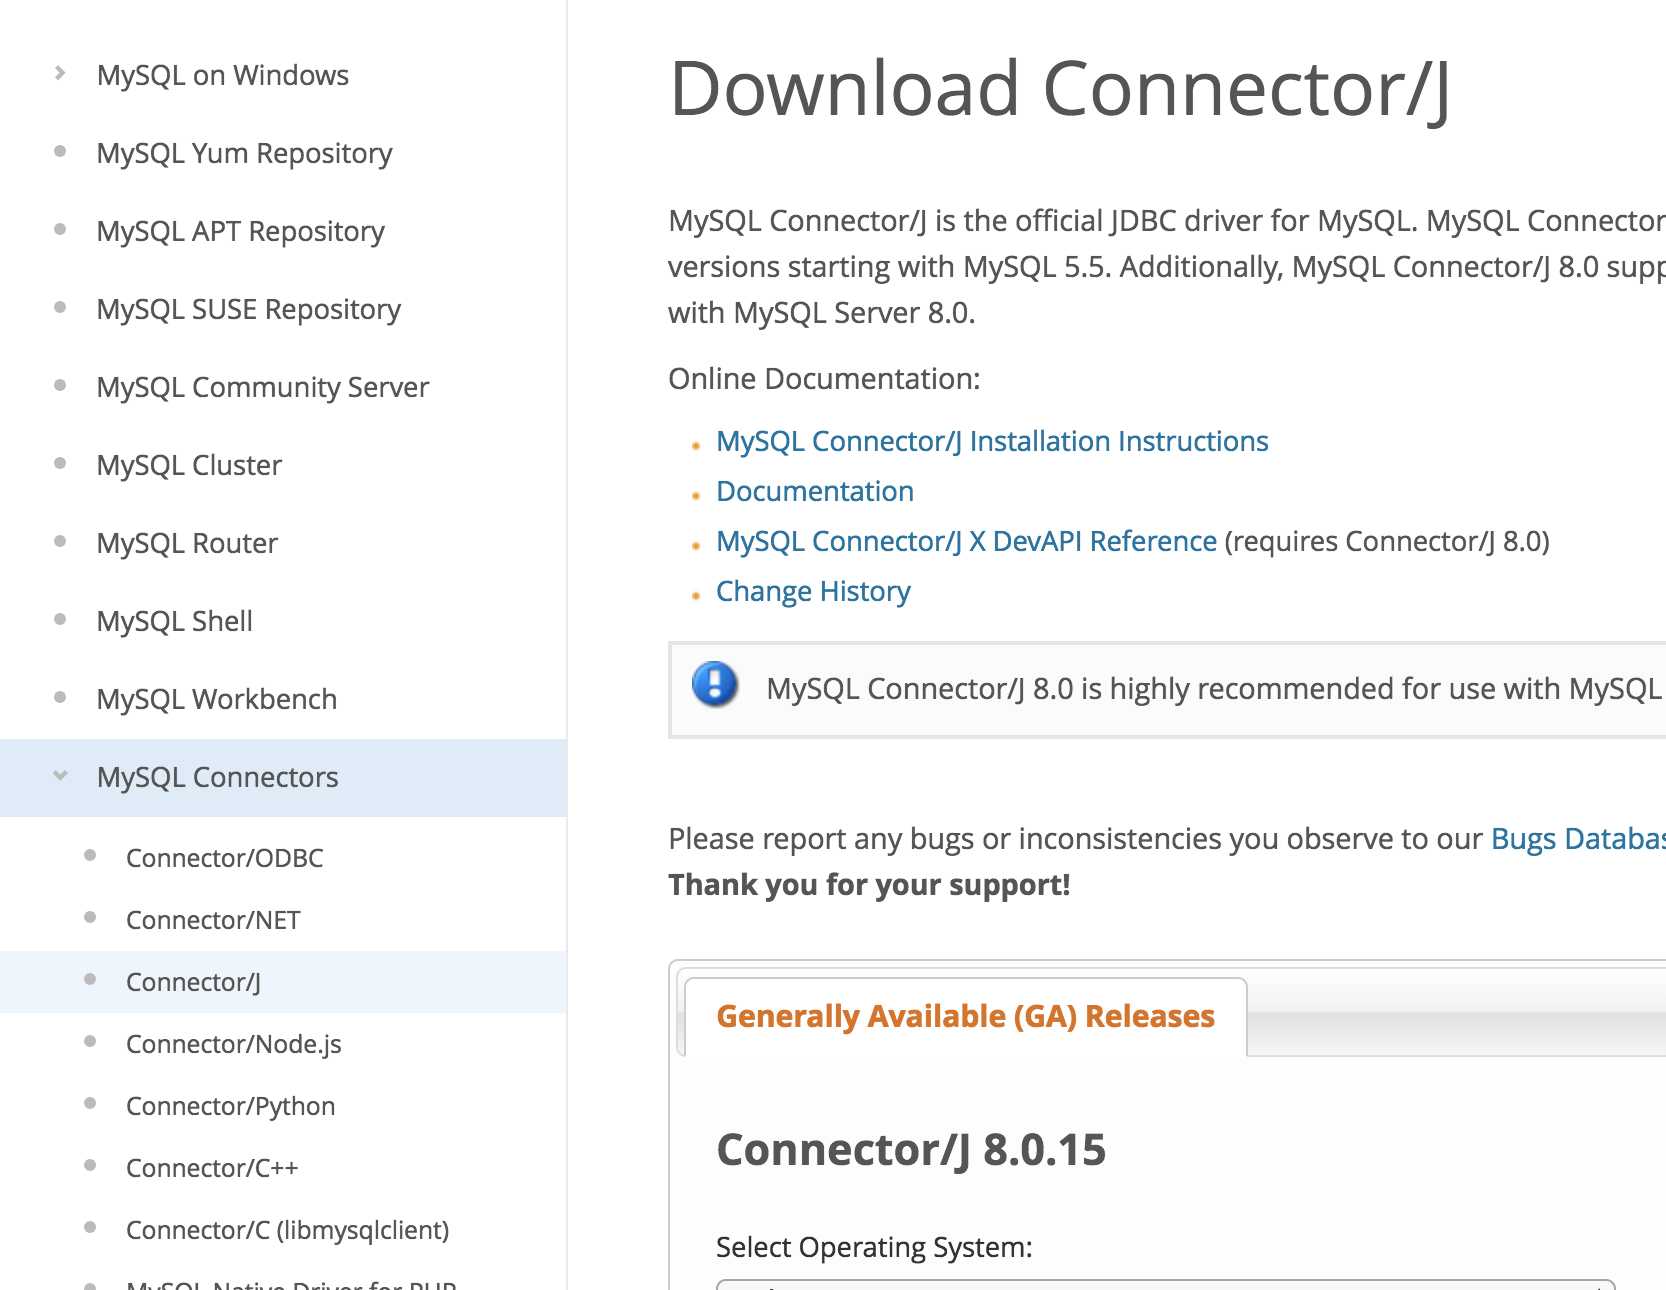Open the Bugs Database link
The height and width of the screenshot is (1290, 1666).
(1578, 838)
